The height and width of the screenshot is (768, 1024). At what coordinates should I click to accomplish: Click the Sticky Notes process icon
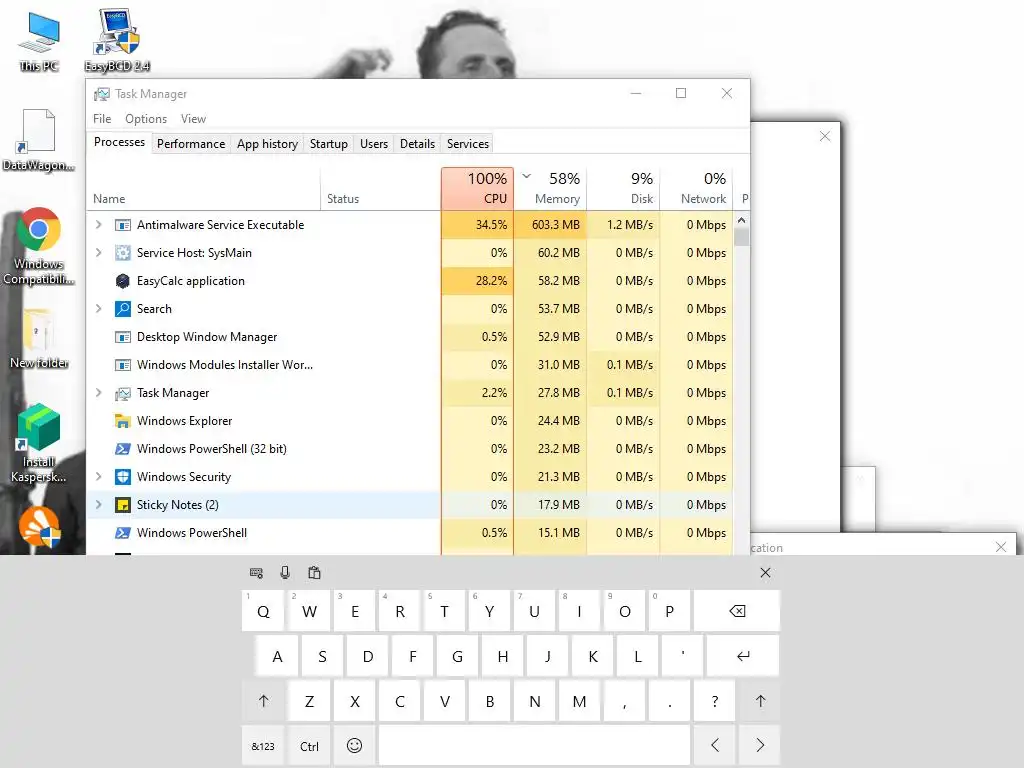(x=122, y=505)
